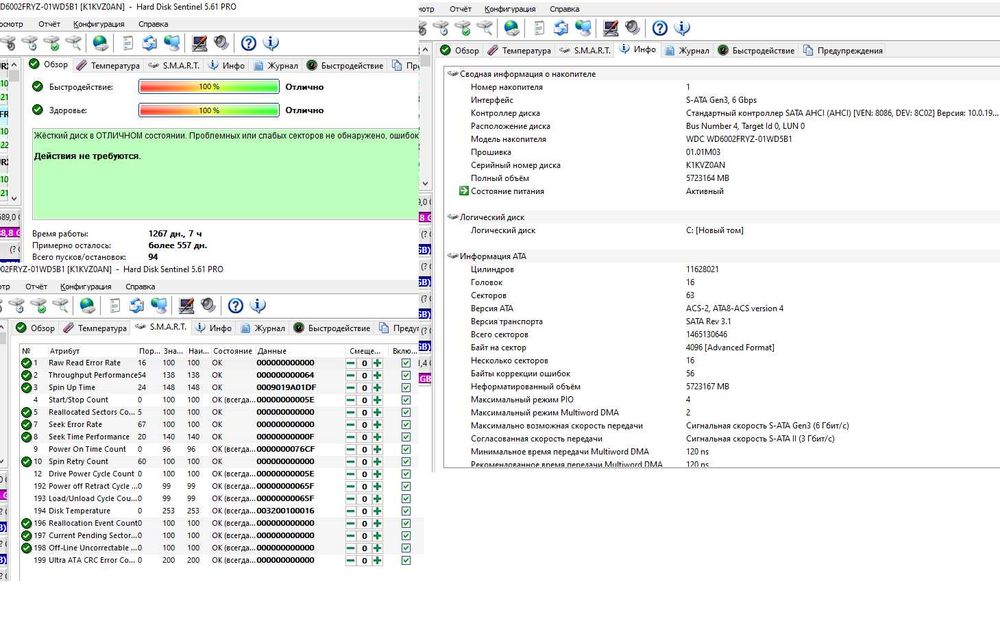Click globe icon in the Info window toolbar
The width and height of the screenshot is (1000, 619).
511,27
